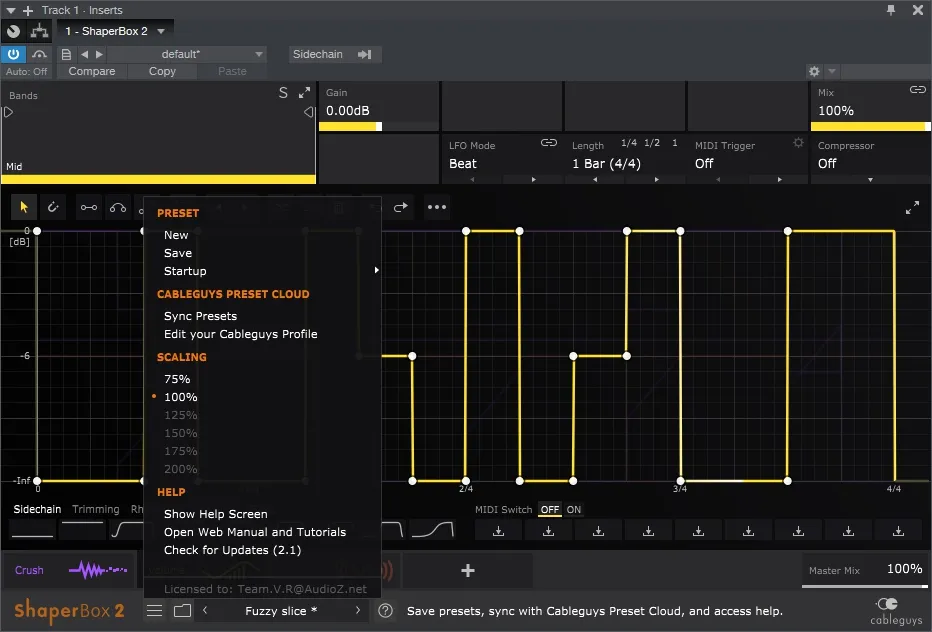This screenshot has width=932, height=632.
Task: Open the preset browser folder icon
Action: click(x=182, y=611)
